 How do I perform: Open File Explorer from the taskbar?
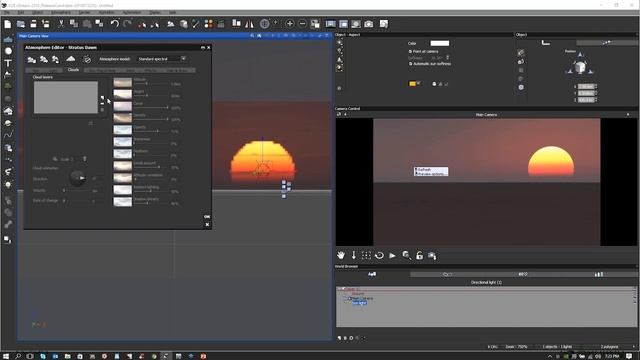click(68, 356)
